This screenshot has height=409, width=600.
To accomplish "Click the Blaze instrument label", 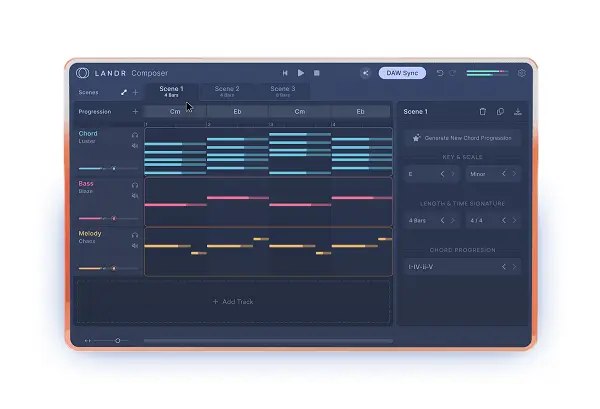I will (86, 191).
